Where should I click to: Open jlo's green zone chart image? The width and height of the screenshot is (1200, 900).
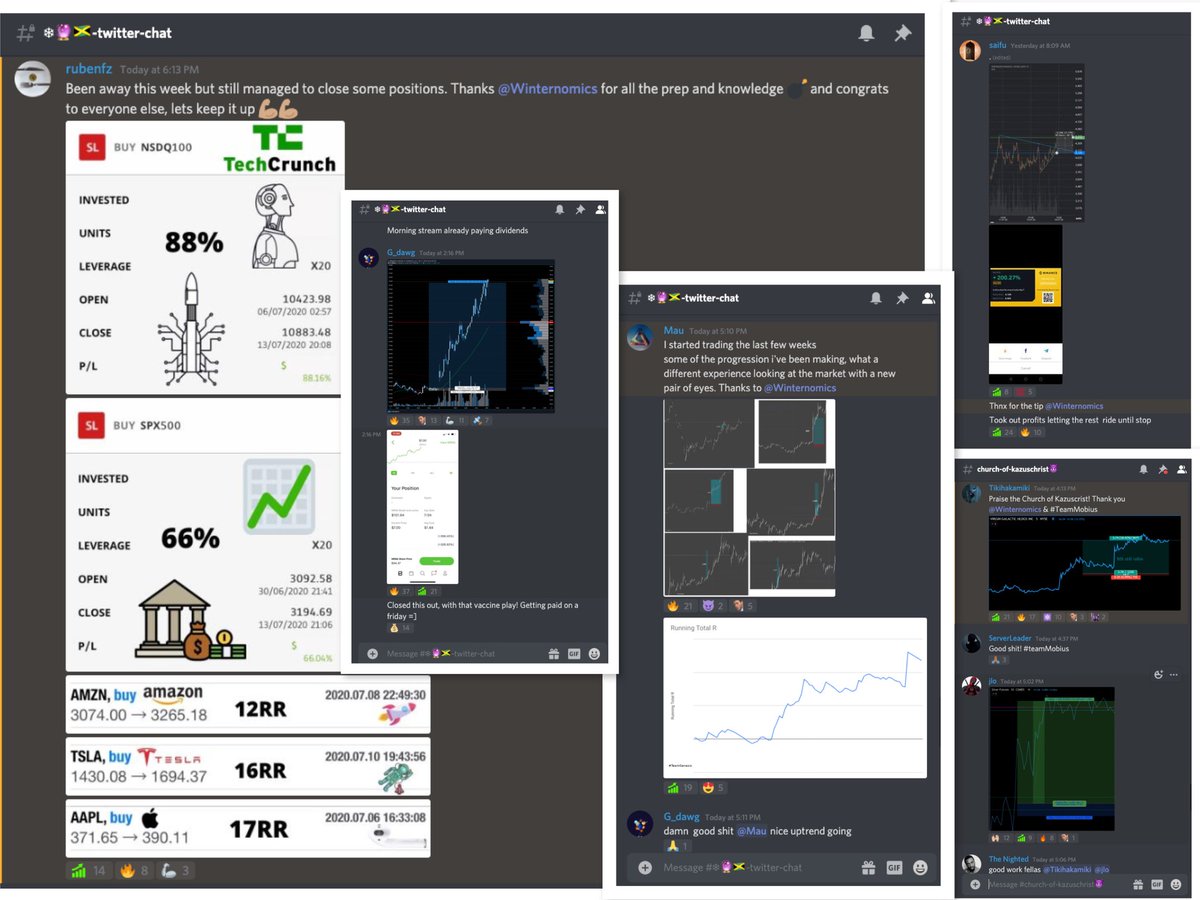click(x=1051, y=759)
